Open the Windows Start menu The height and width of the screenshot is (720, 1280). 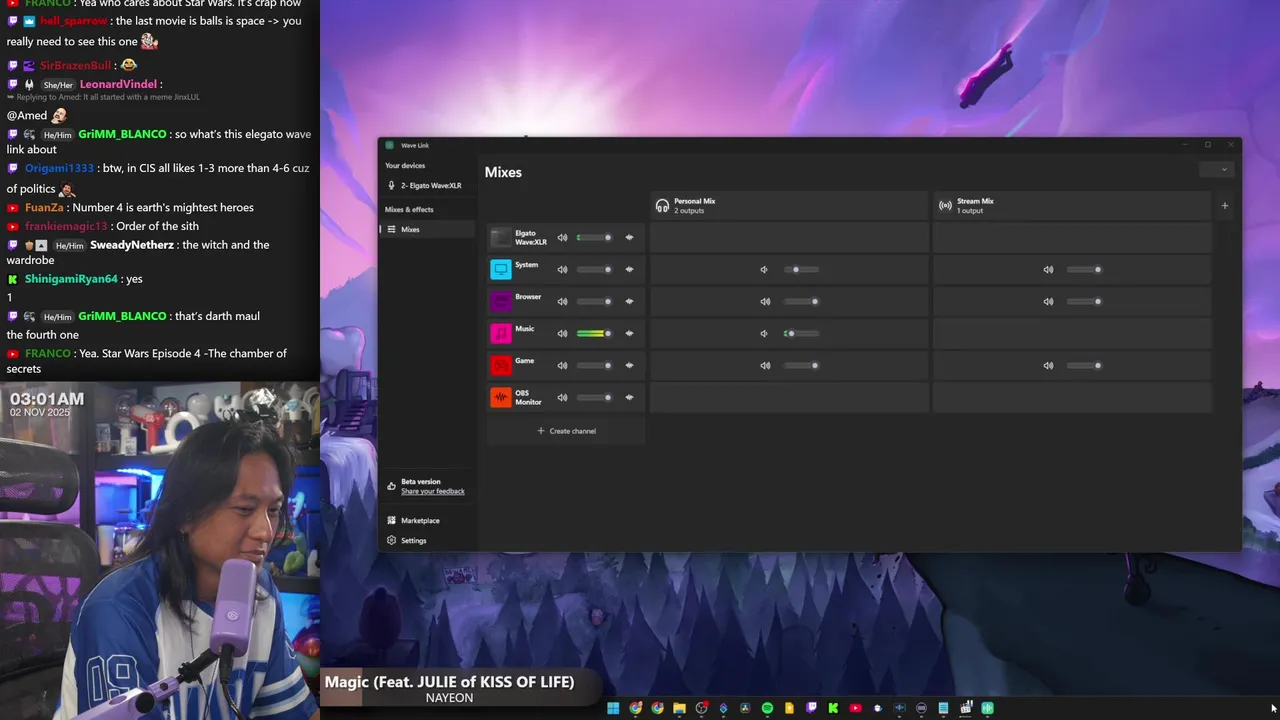tap(613, 708)
